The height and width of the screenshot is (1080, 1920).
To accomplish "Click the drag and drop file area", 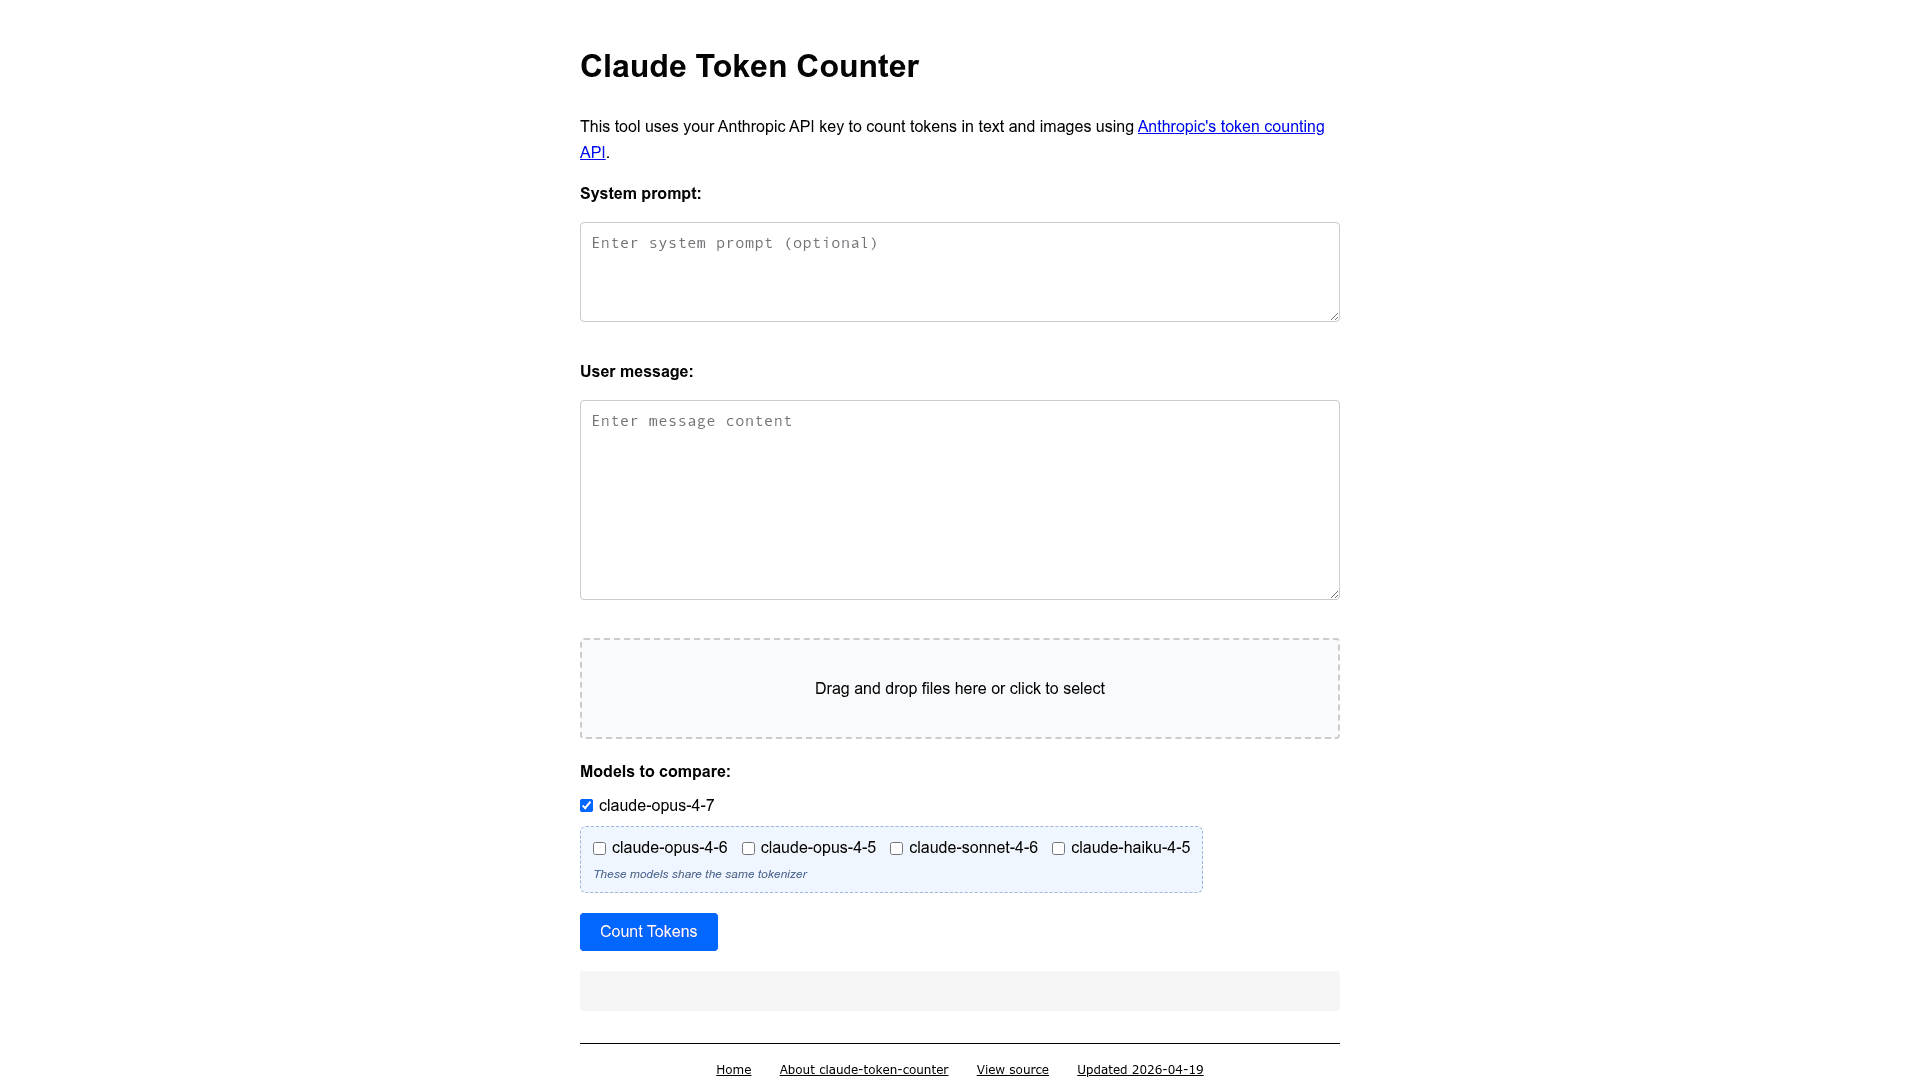I will [x=959, y=688].
